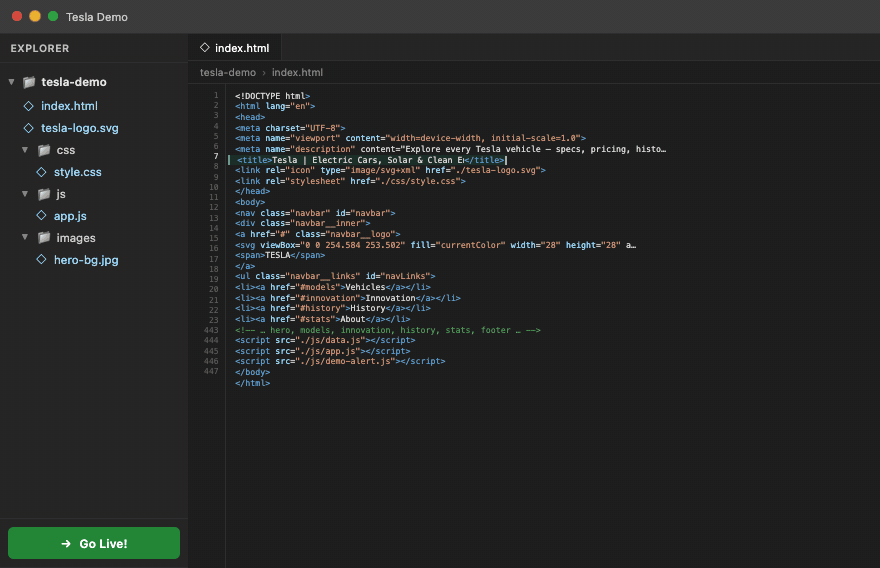
Task: Click the diamond icon beside tesla-logo.svg
Action: click(x=29, y=128)
